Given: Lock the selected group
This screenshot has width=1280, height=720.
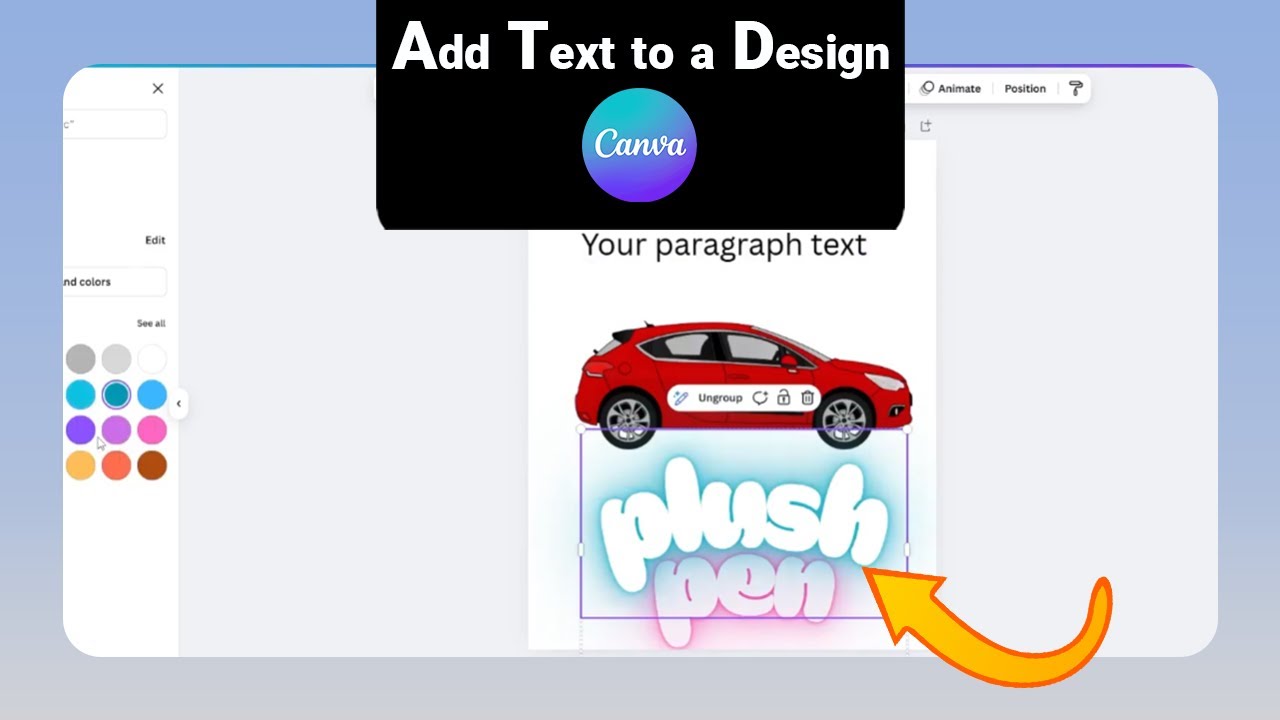Looking at the screenshot, I should click(x=784, y=398).
